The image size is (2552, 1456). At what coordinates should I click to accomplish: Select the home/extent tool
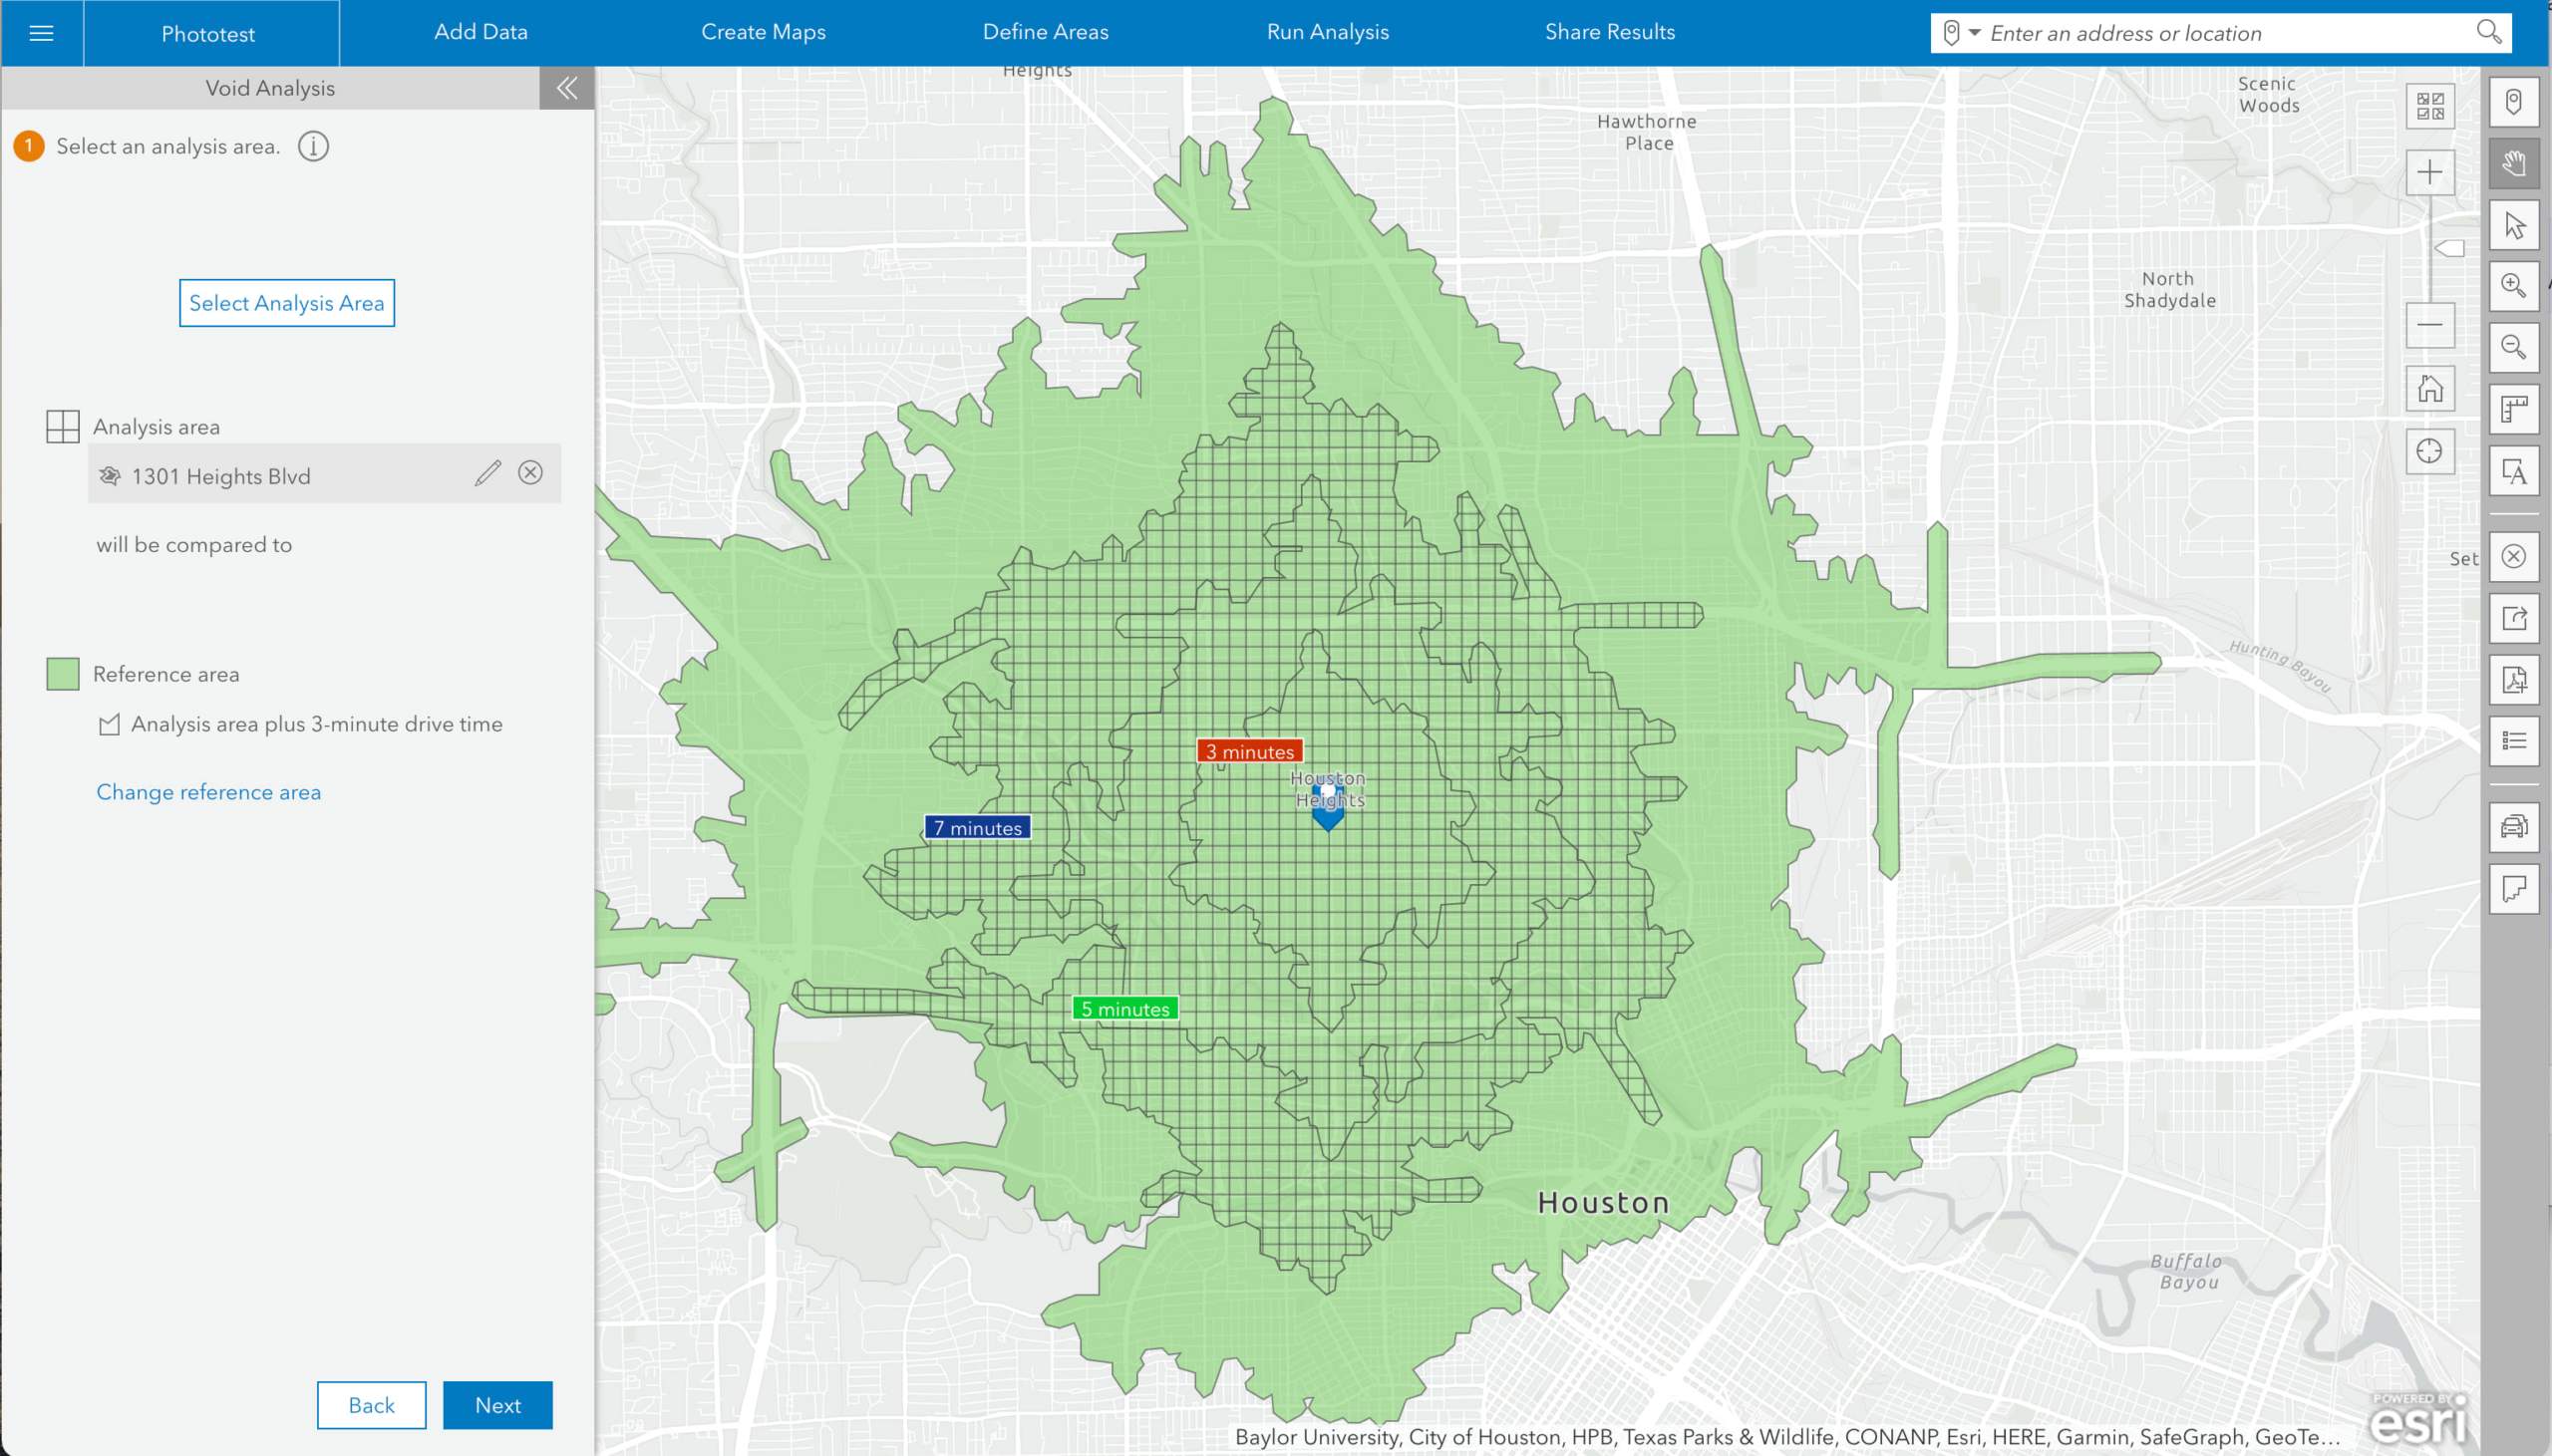tap(2431, 393)
